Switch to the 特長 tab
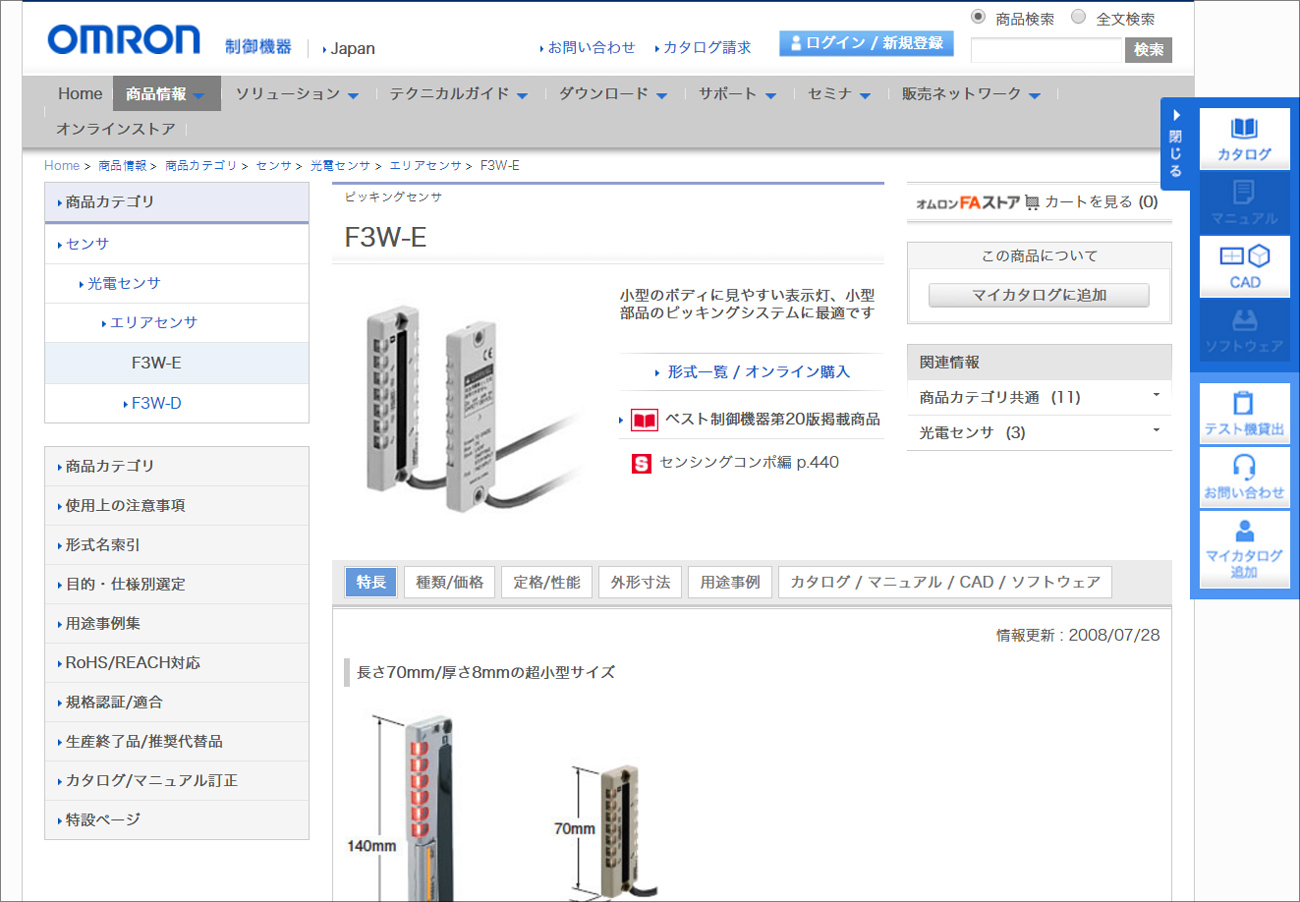This screenshot has width=1300, height=902. (x=371, y=582)
